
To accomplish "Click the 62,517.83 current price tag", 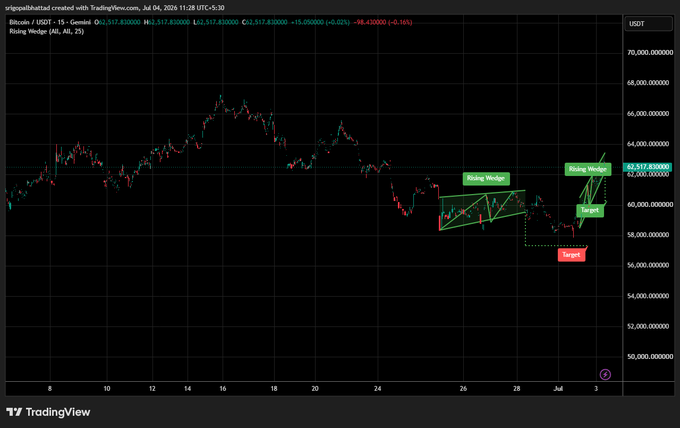I will pyautogui.click(x=647, y=167).
